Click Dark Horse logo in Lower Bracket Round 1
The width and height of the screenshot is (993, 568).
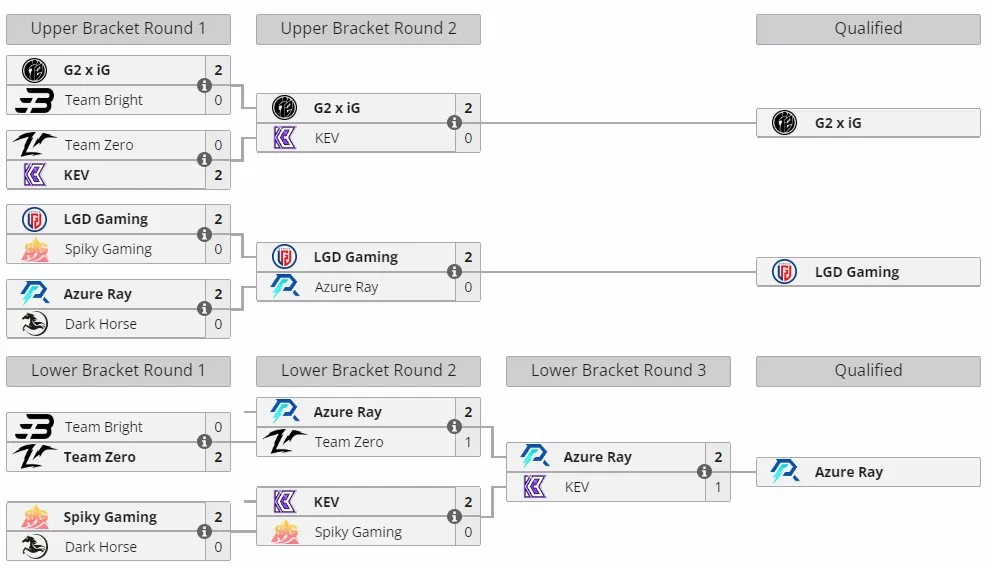34,546
